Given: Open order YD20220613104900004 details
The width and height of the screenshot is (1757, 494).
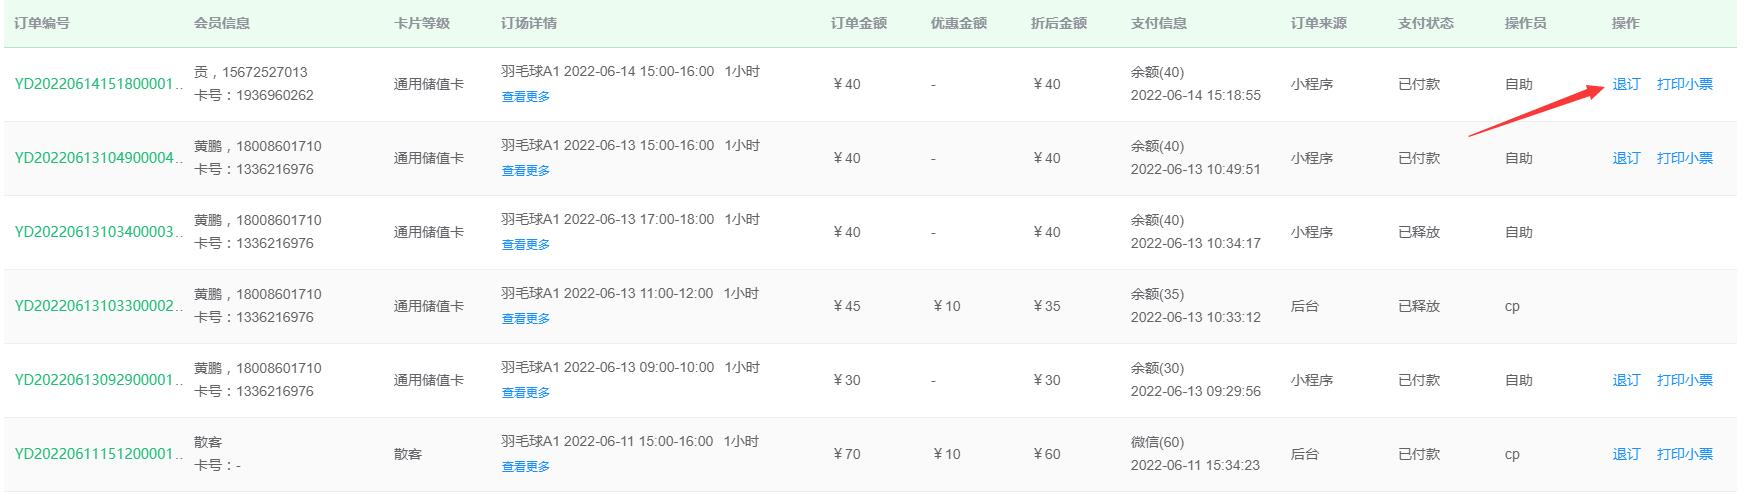Looking at the screenshot, I should click(x=98, y=159).
